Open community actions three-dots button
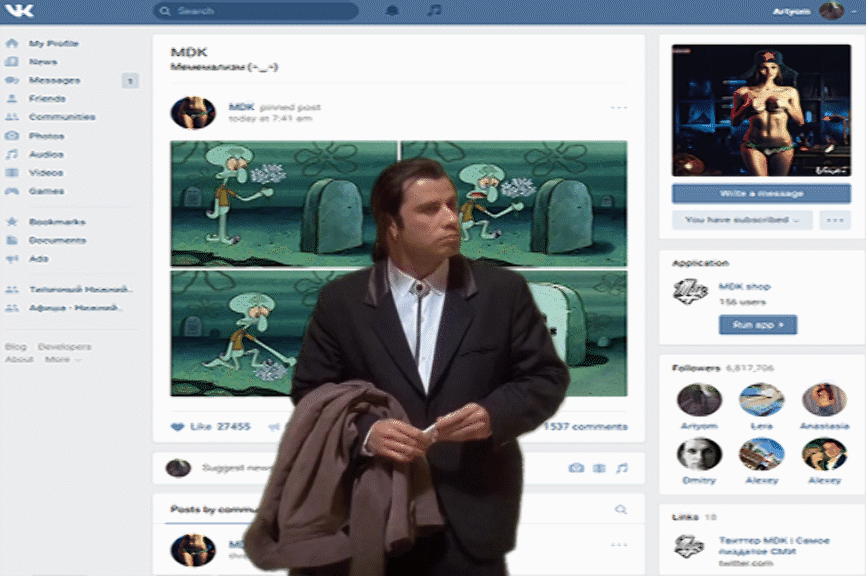Viewport: 866px width, 576px height. coord(835,220)
